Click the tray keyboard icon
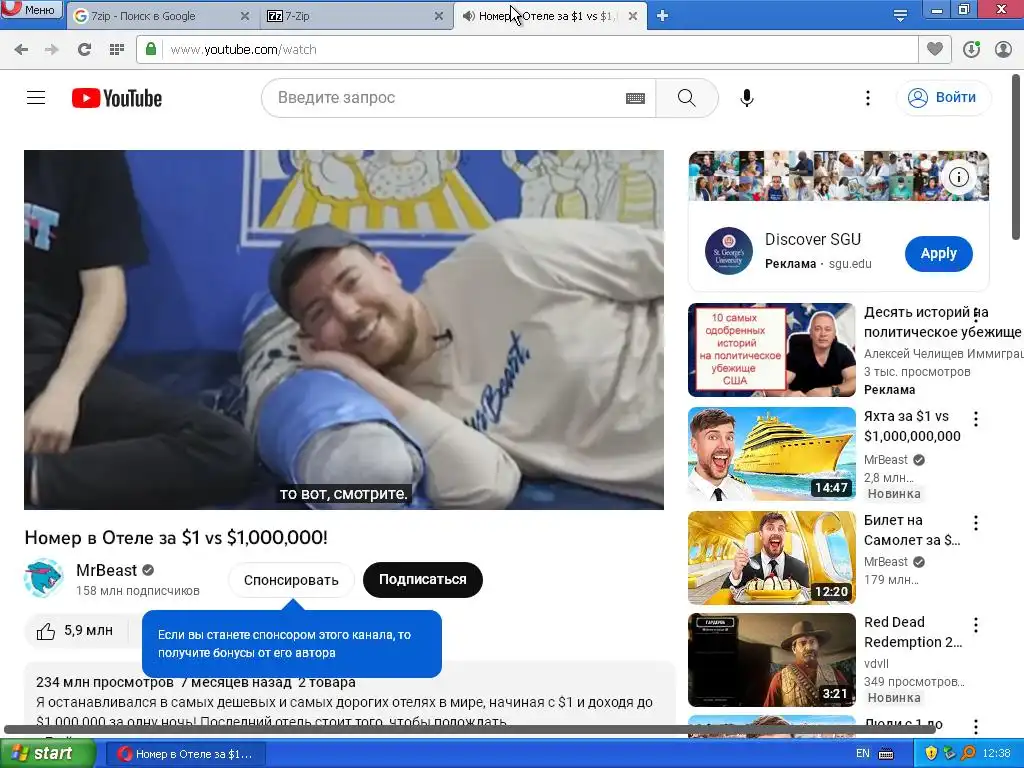The width and height of the screenshot is (1024, 768). 886,754
